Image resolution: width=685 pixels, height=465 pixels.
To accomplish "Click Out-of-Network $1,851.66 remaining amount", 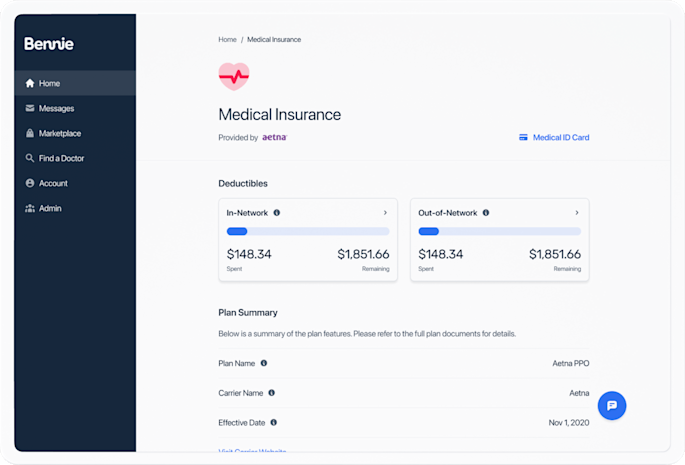I will coord(555,254).
